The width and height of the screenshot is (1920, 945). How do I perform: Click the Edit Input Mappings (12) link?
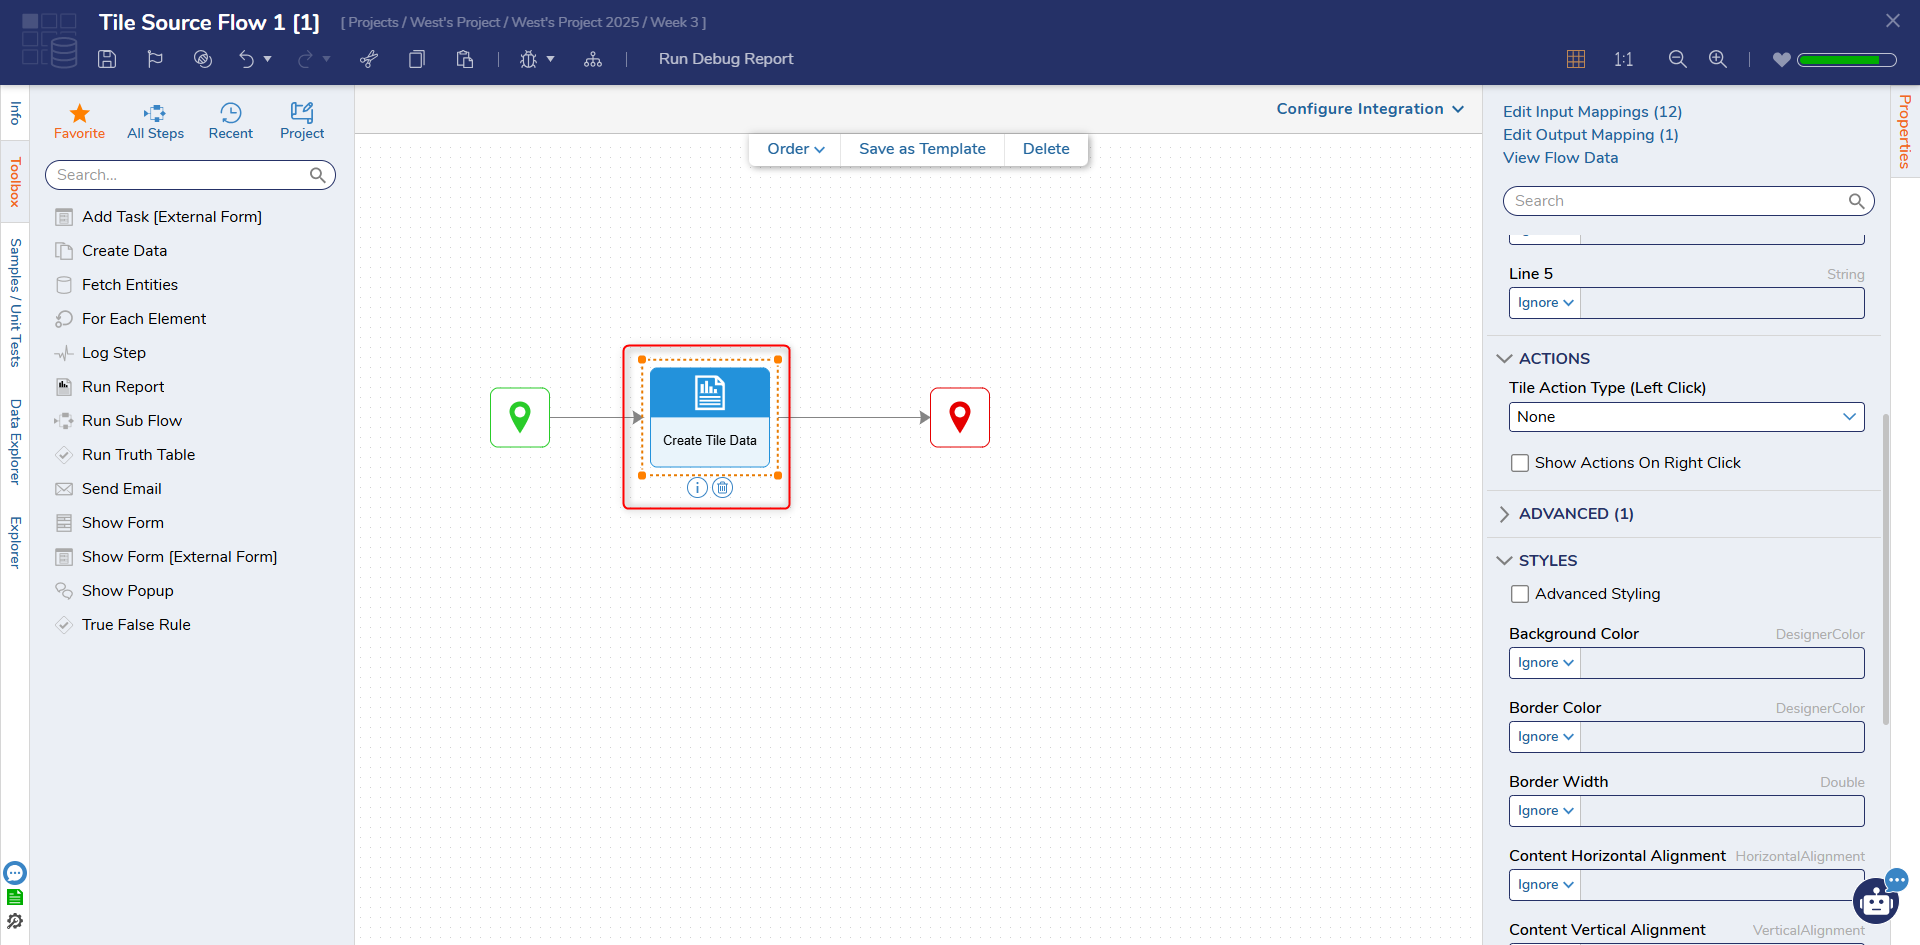(x=1592, y=112)
